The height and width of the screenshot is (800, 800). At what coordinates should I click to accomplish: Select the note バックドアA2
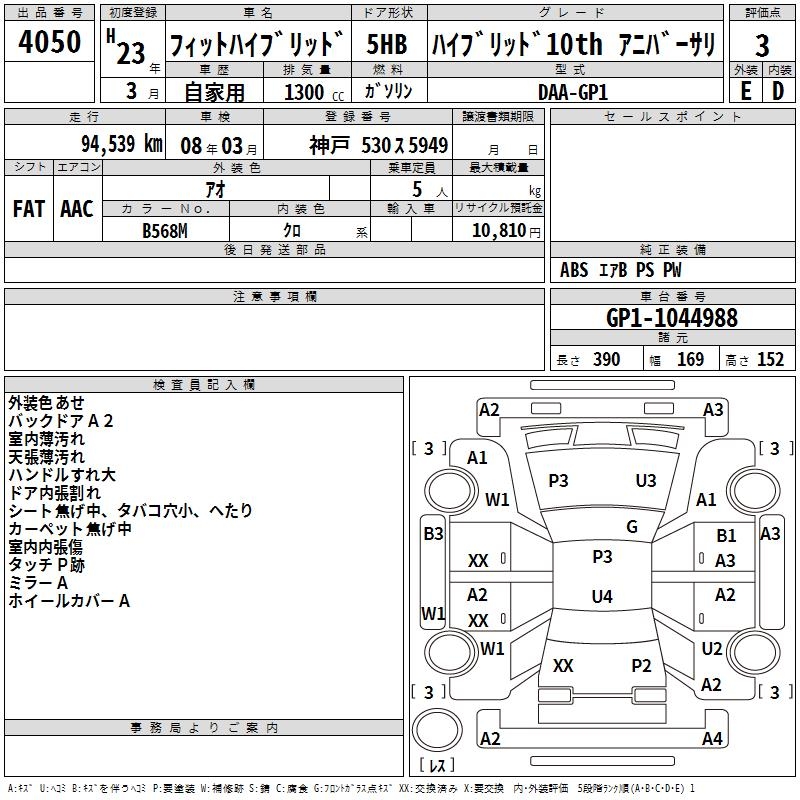[x=61, y=421]
